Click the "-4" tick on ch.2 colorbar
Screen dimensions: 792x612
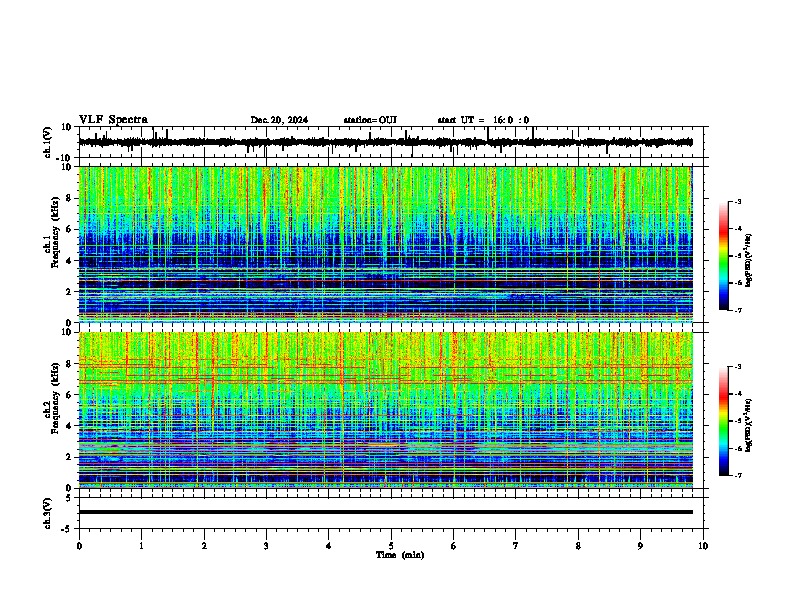pyautogui.click(x=738, y=394)
